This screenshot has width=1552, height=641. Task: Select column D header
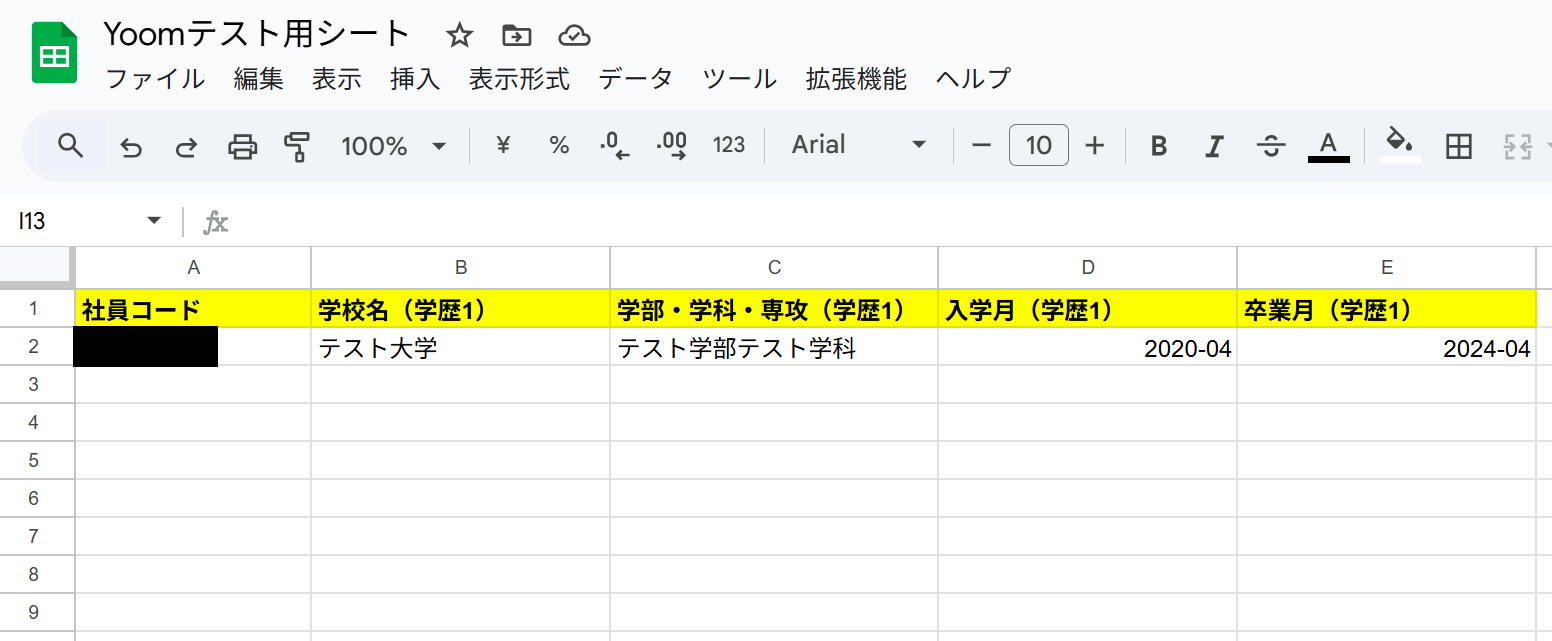click(x=1088, y=267)
